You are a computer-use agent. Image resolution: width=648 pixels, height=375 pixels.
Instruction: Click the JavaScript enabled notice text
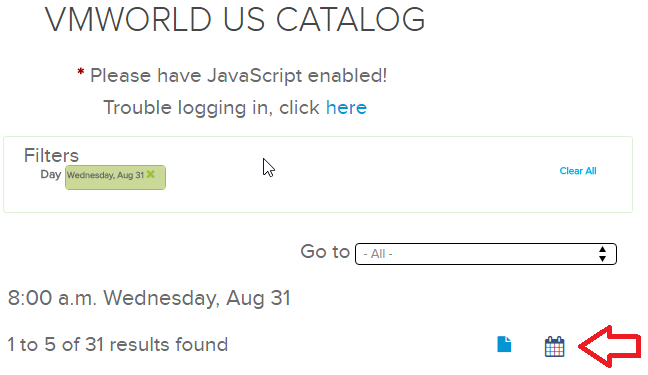pyautogui.click(x=238, y=76)
